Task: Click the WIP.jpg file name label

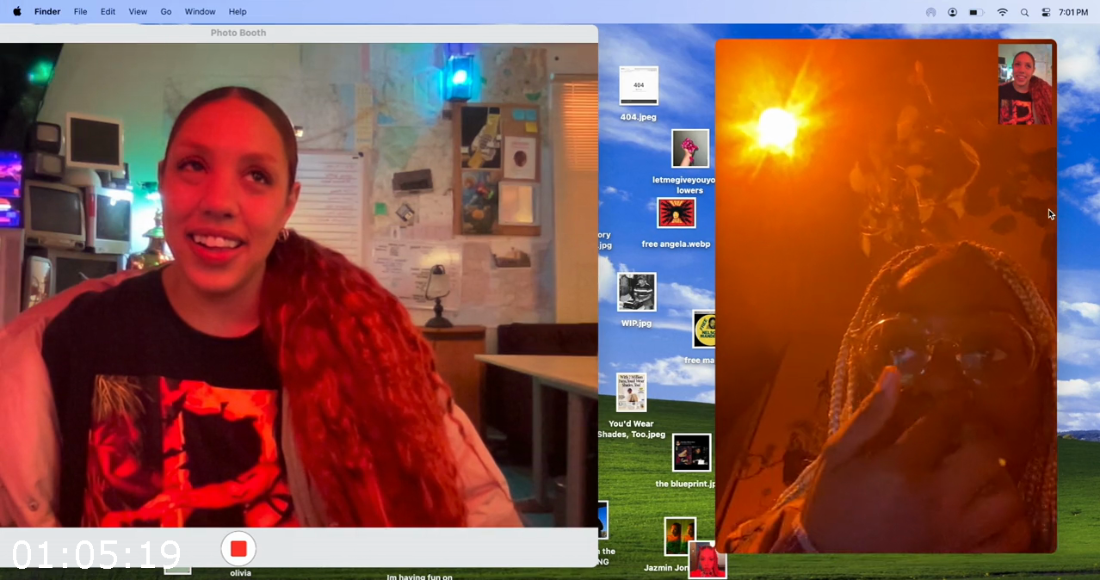Action: [x=636, y=323]
